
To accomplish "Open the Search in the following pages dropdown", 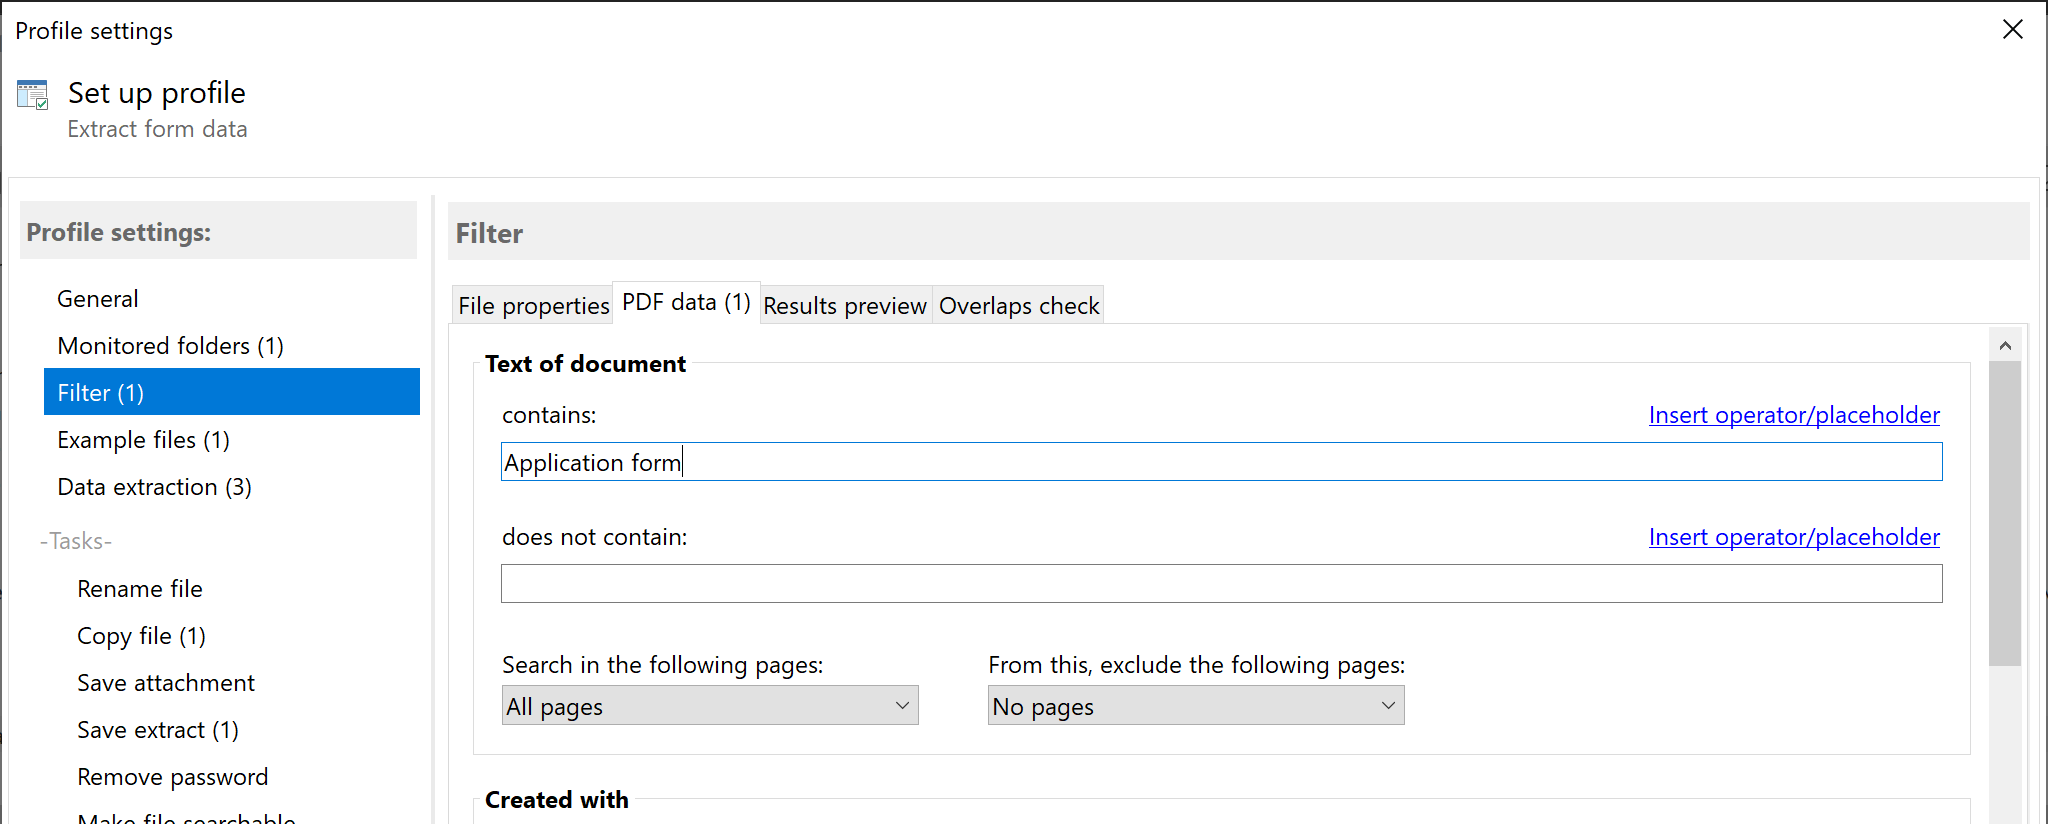I will coord(710,706).
